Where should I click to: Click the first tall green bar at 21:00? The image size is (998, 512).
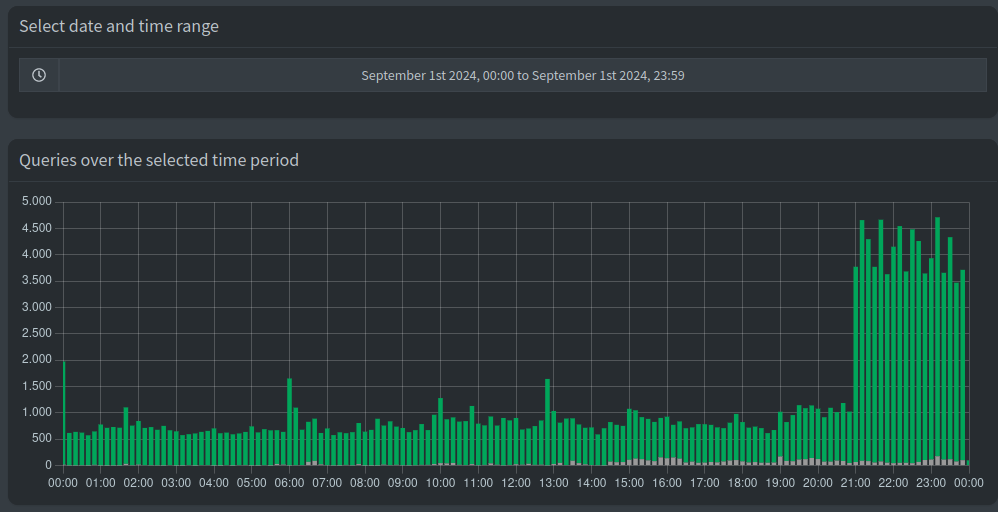[856, 366]
